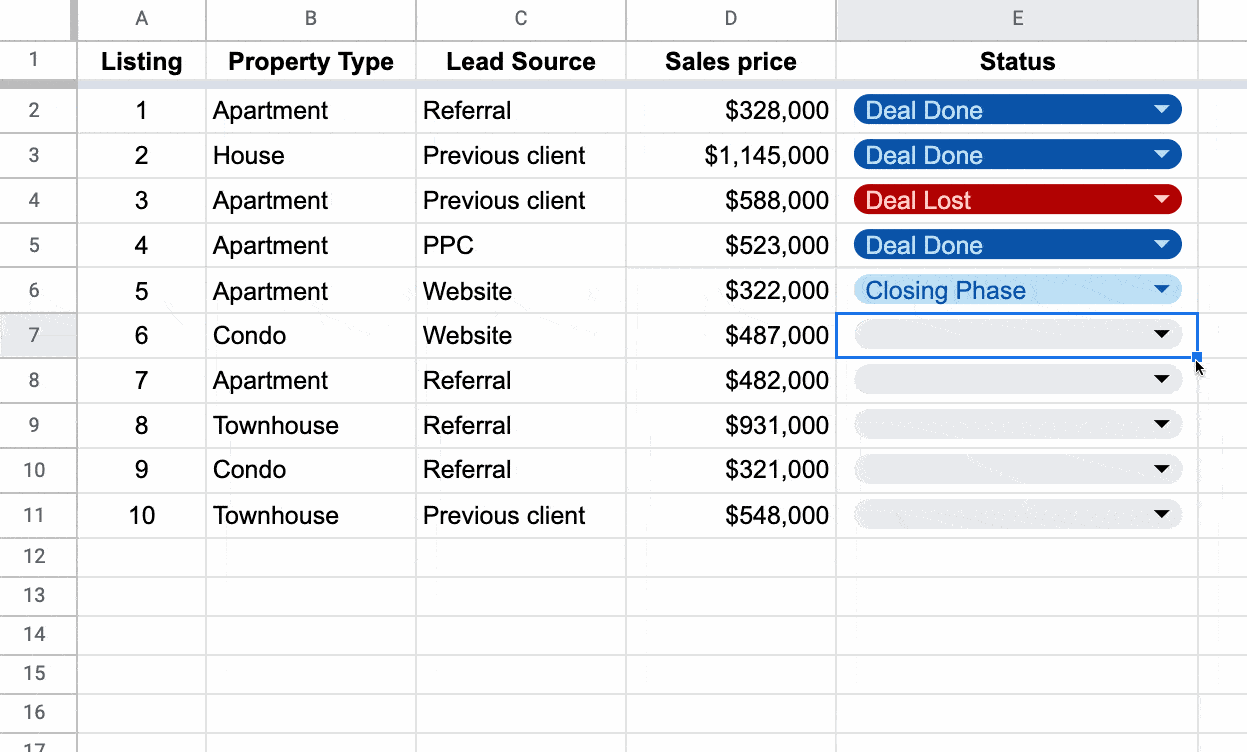Click the blue fill handle on the selected cell
The image size is (1247, 752).
coord(1194,356)
